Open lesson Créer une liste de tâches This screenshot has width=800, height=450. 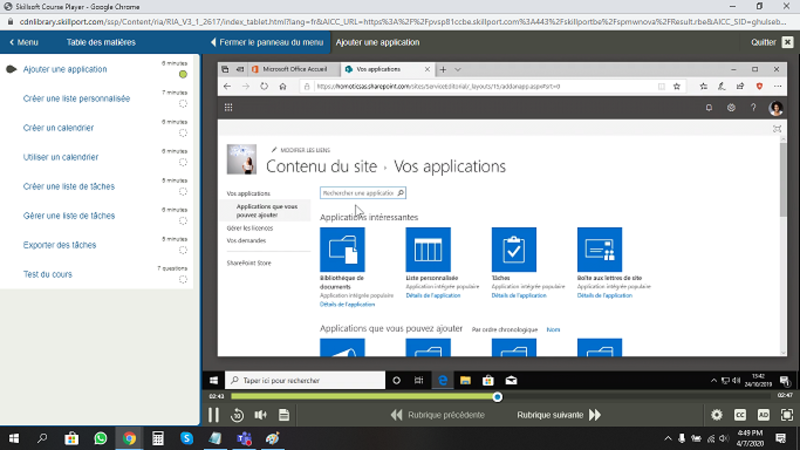pyautogui.click(x=69, y=186)
